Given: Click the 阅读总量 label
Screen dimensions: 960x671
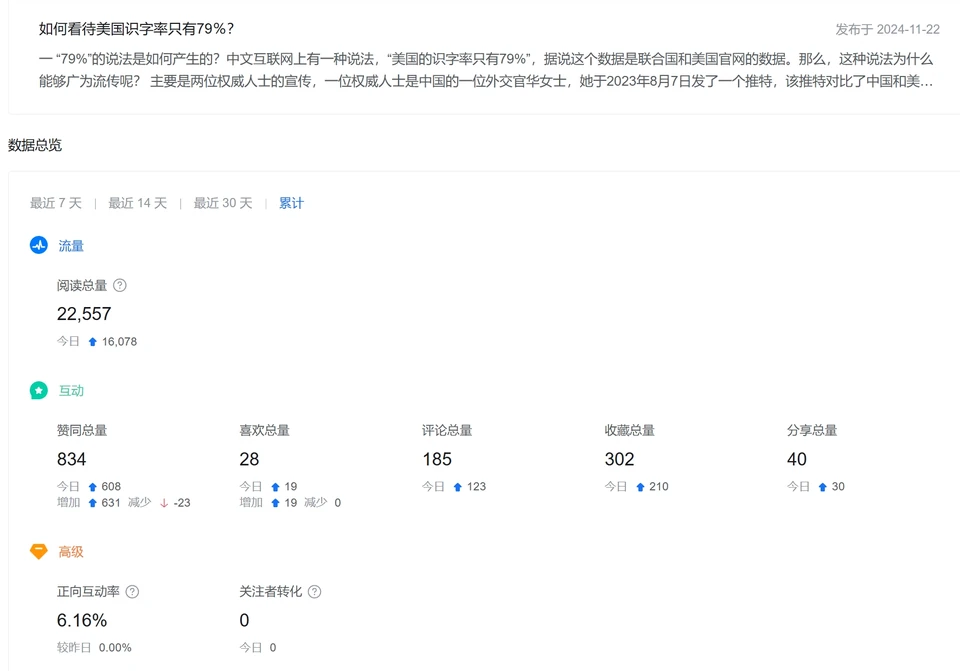Looking at the screenshot, I should click(82, 285).
